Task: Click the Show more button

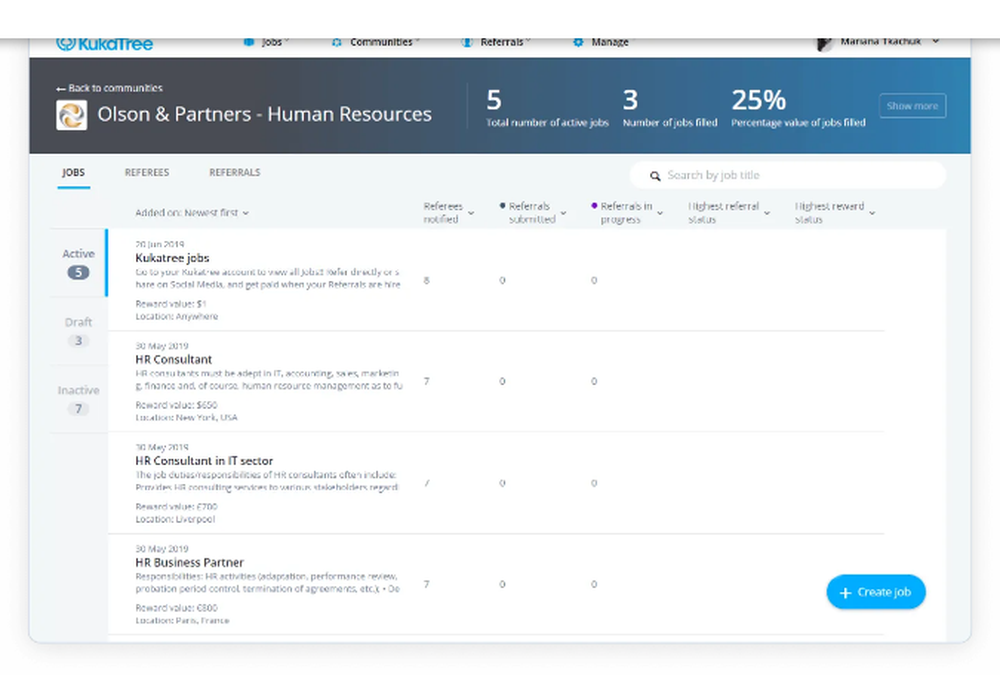Action: coord(912,106)
